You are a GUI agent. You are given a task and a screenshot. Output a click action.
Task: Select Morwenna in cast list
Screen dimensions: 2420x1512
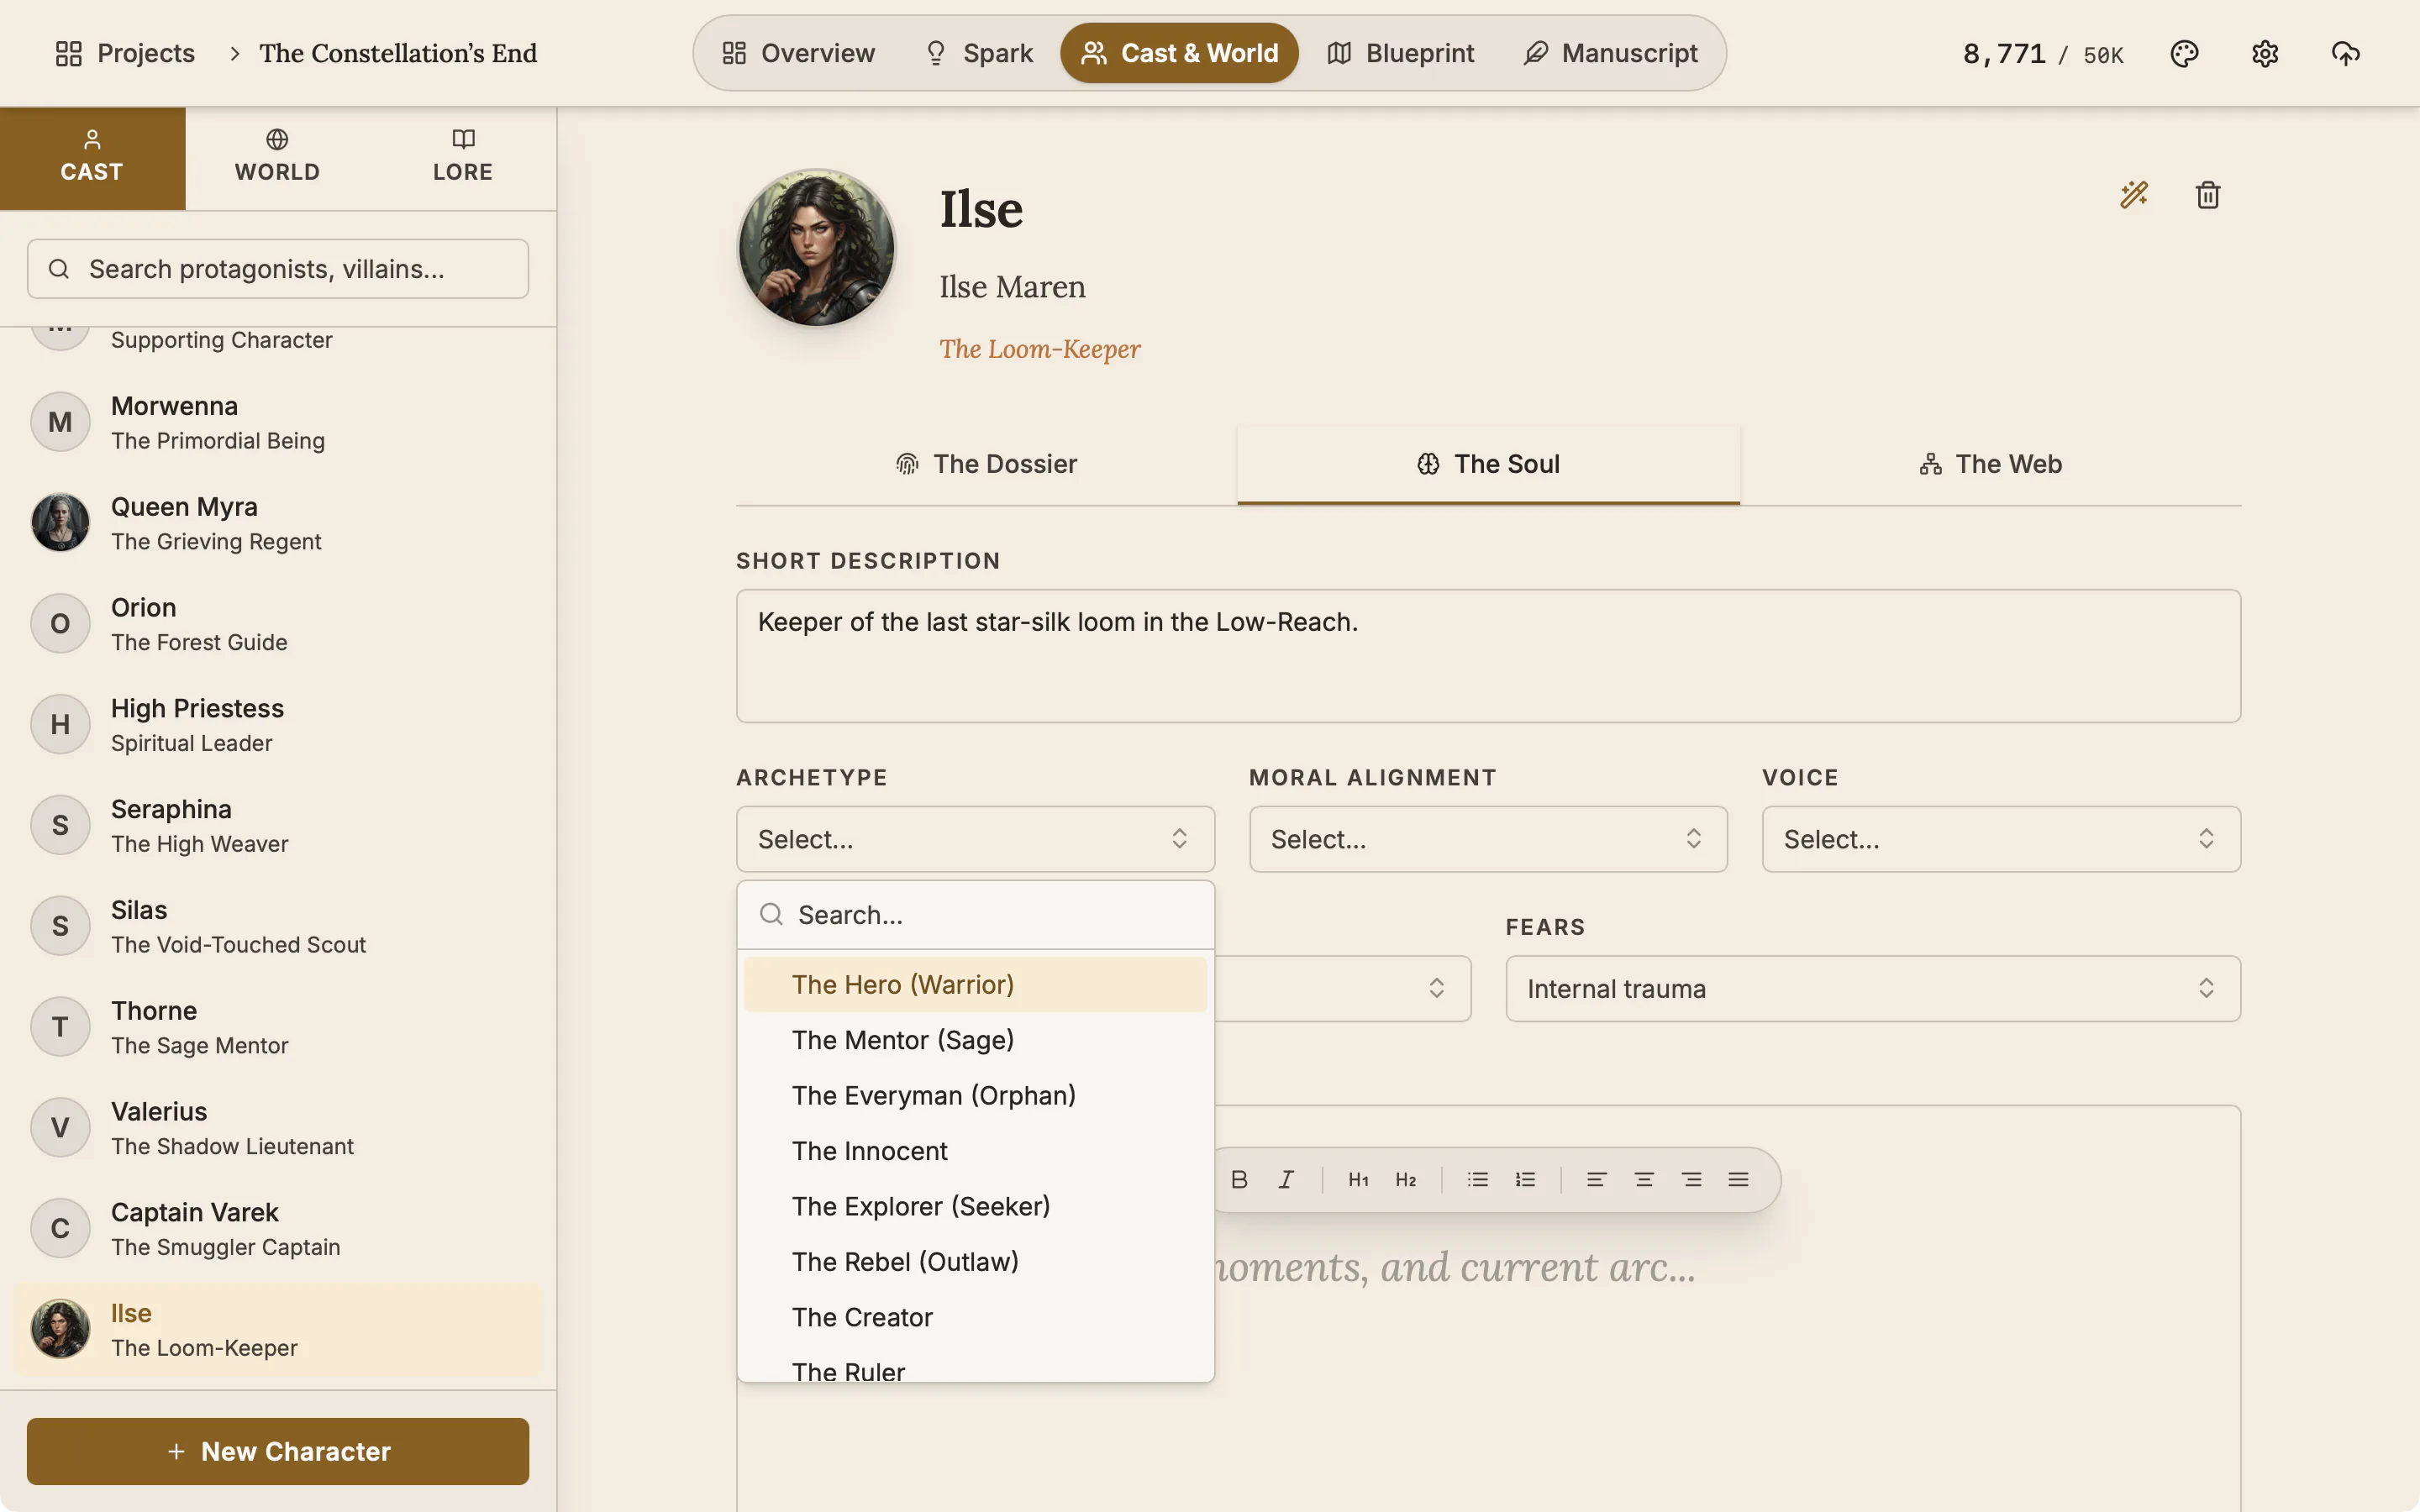(x=277, y=422)
